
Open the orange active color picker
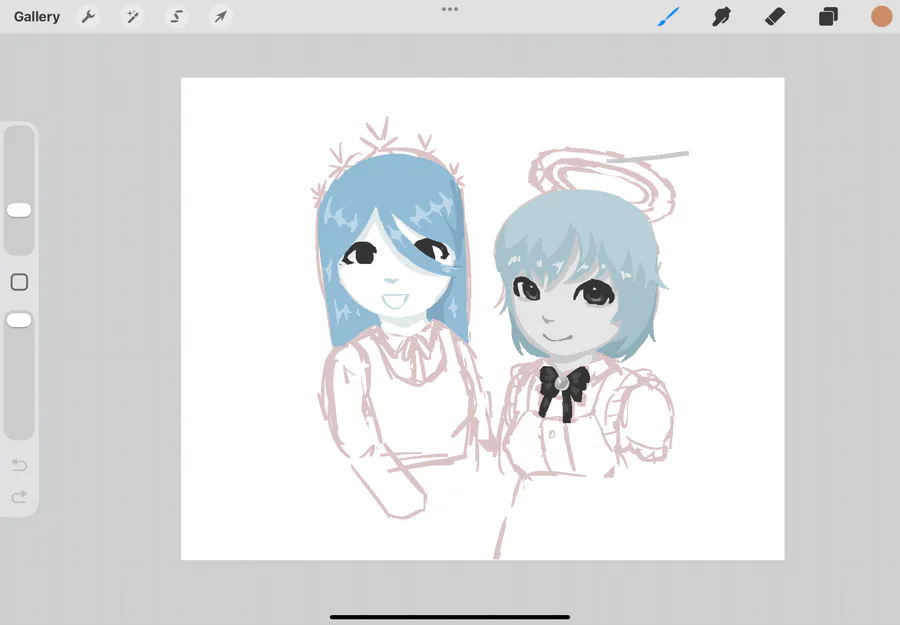pyautogui.click(x=881, y=17)
